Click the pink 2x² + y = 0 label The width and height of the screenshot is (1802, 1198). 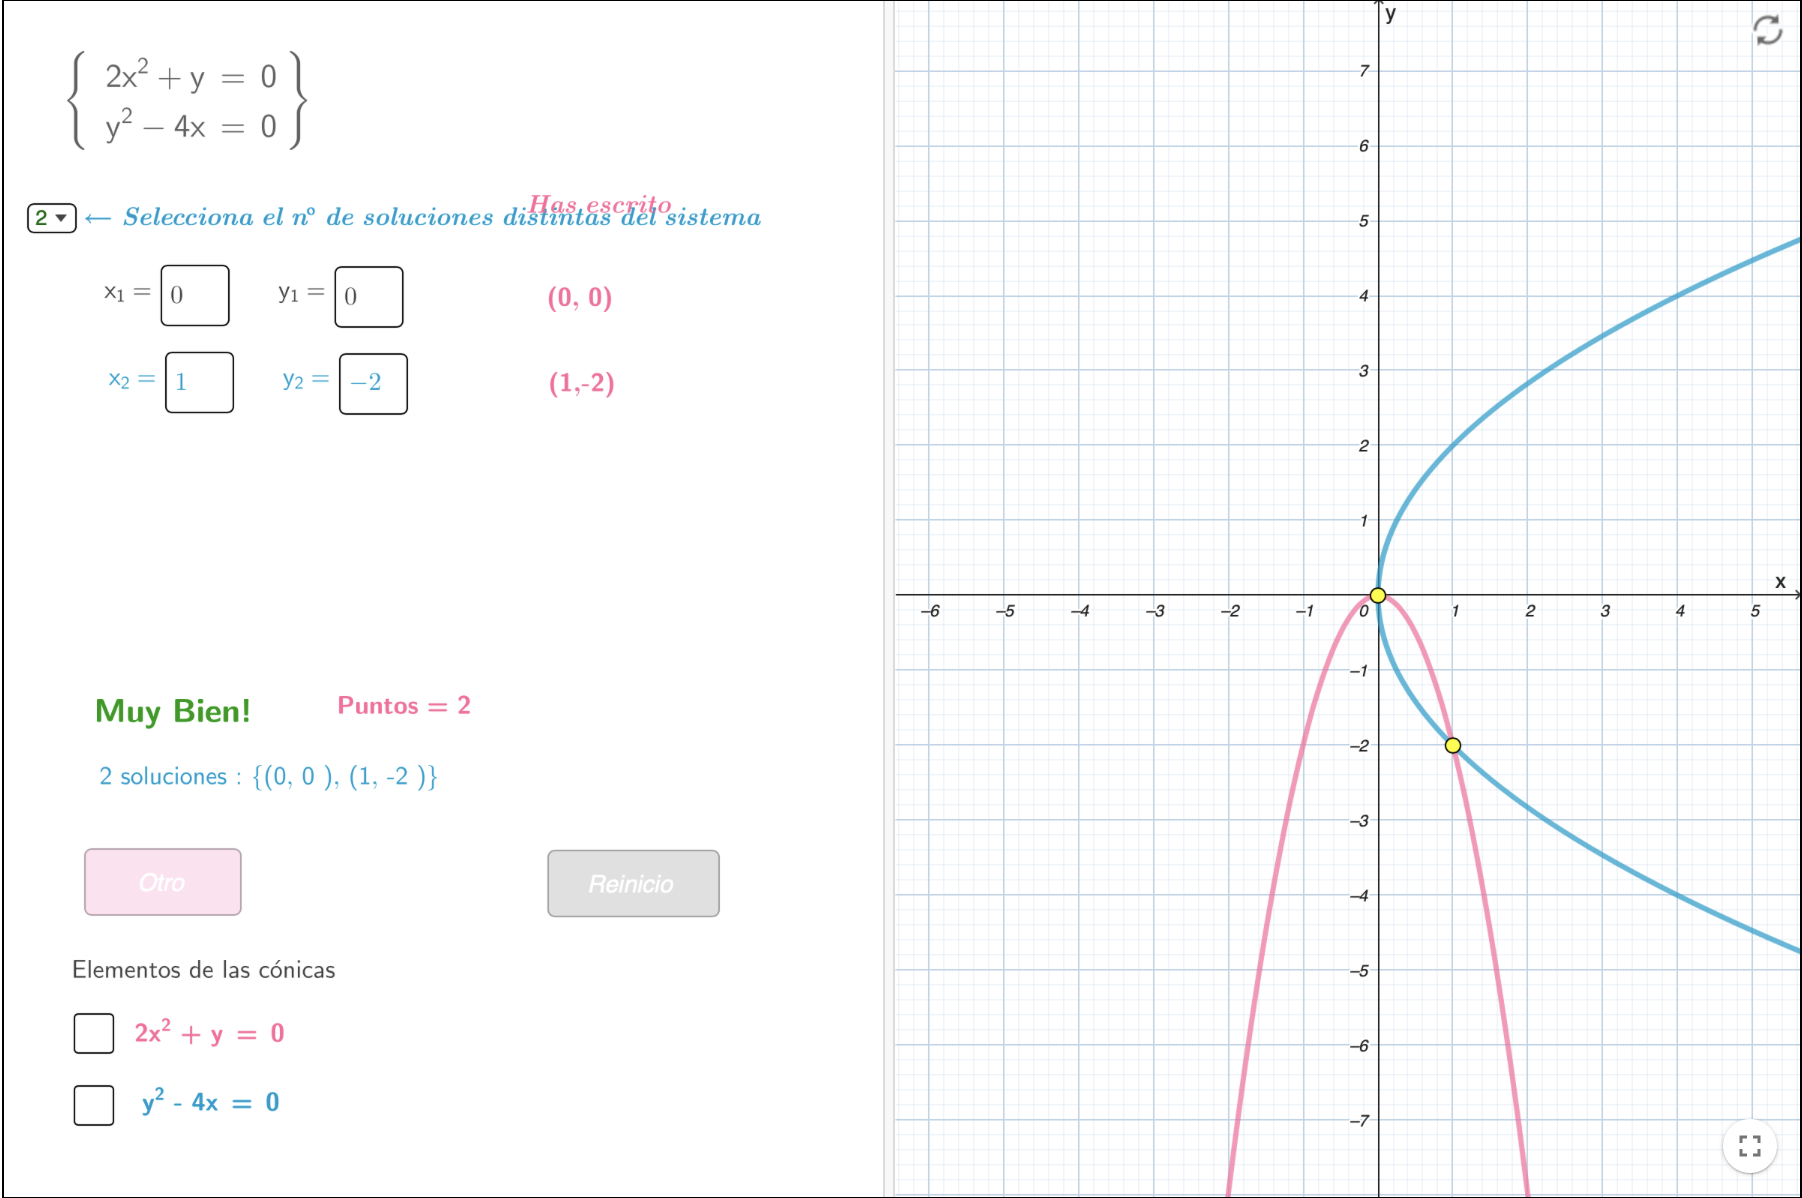coord(210,1033)
